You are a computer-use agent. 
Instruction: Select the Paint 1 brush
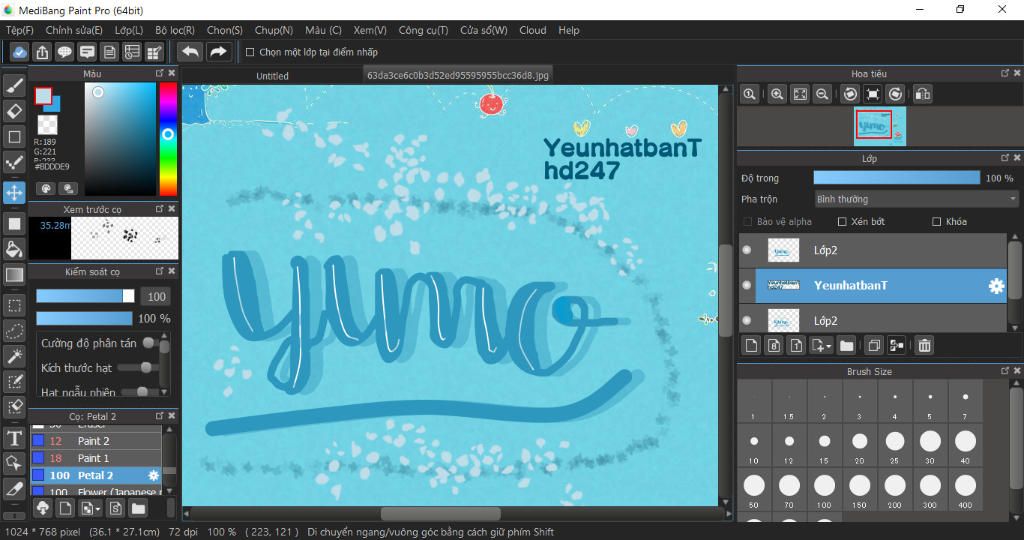pyautogui.click(x=96, y=458)
